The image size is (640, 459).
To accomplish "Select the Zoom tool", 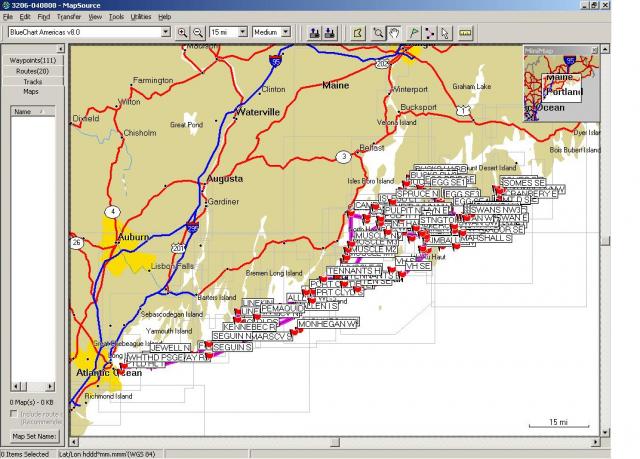I will 378,33.
